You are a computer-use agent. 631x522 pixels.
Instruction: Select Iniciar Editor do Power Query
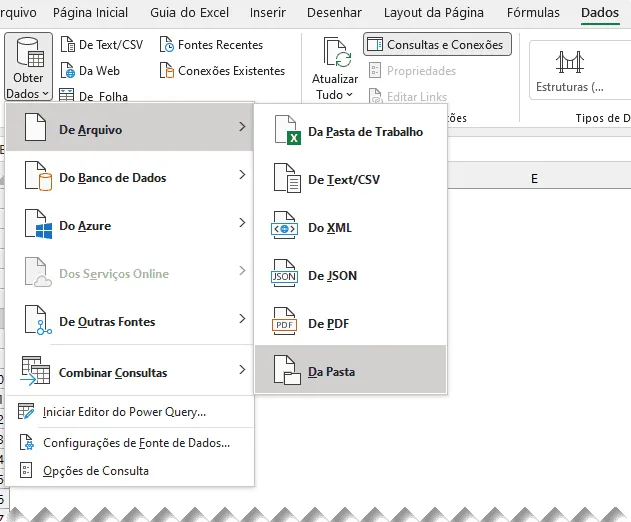pos(130,412)
